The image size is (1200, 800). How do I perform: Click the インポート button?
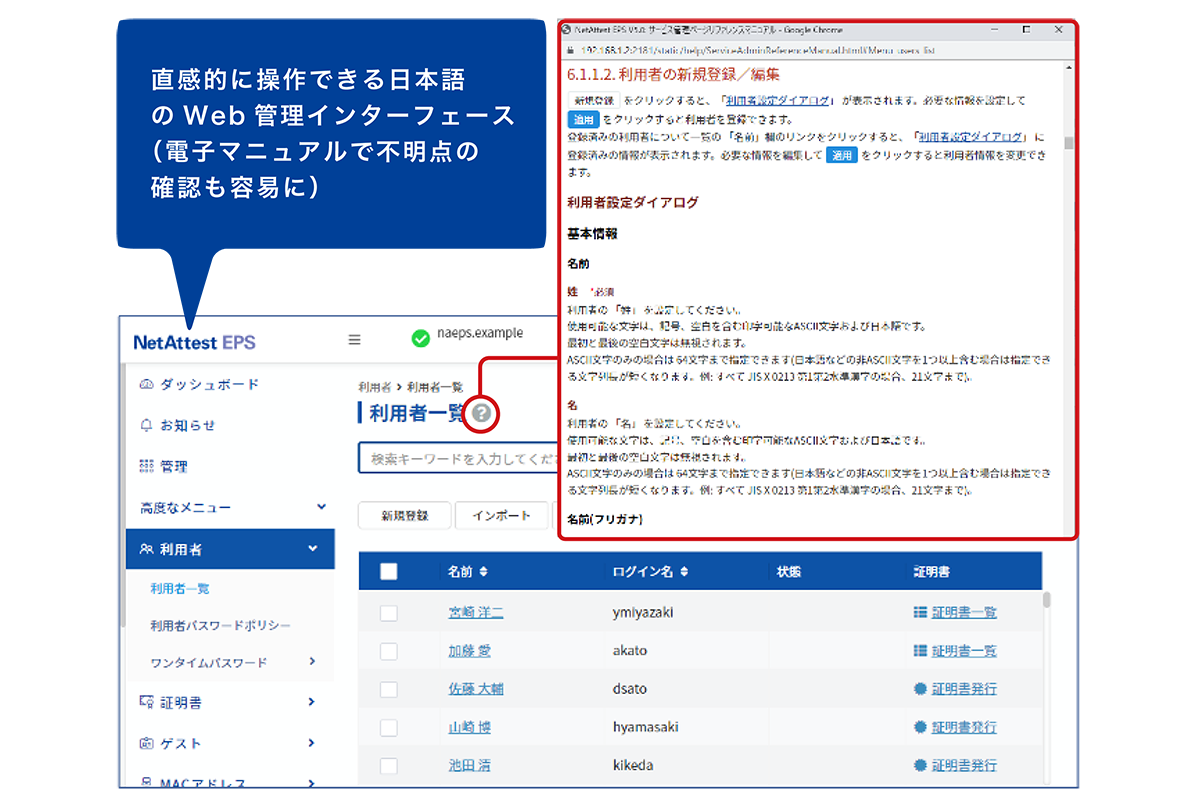(x=502, y=515)
